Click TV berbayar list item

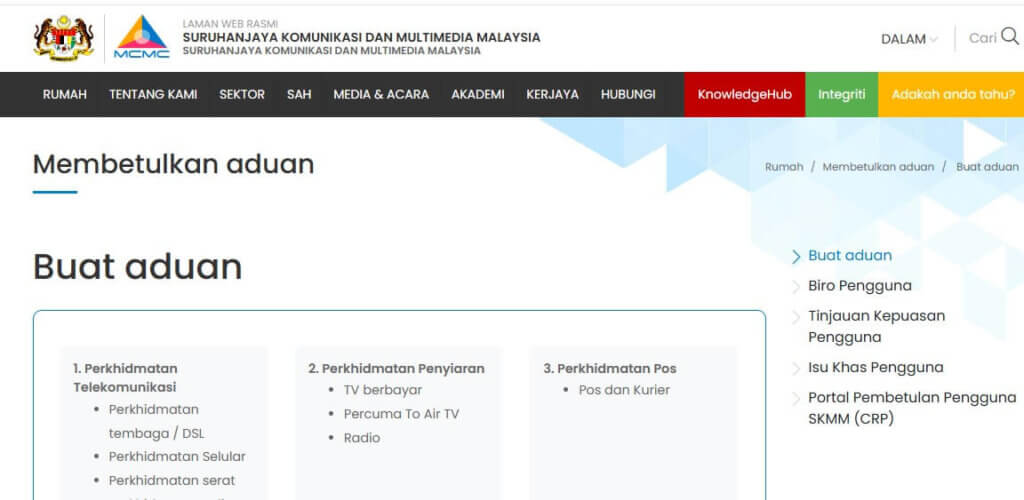pyautogui.click(x=383, y=390)
